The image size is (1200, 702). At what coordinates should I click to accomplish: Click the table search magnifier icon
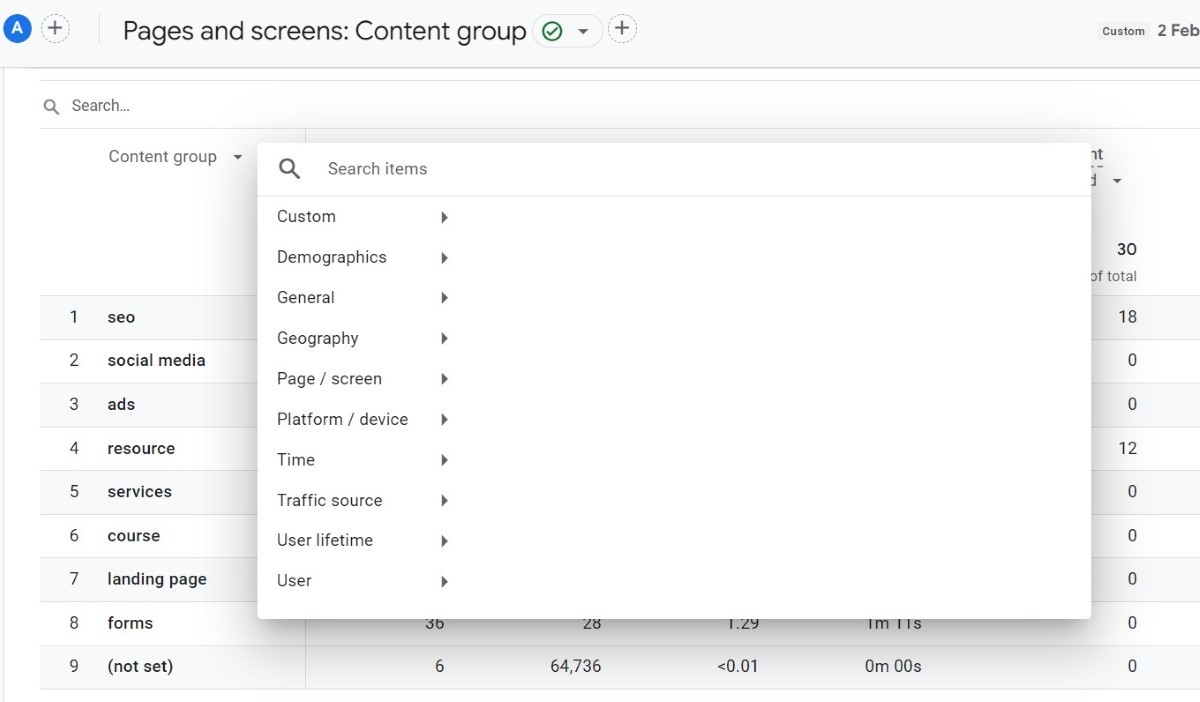tap(51, 106)
